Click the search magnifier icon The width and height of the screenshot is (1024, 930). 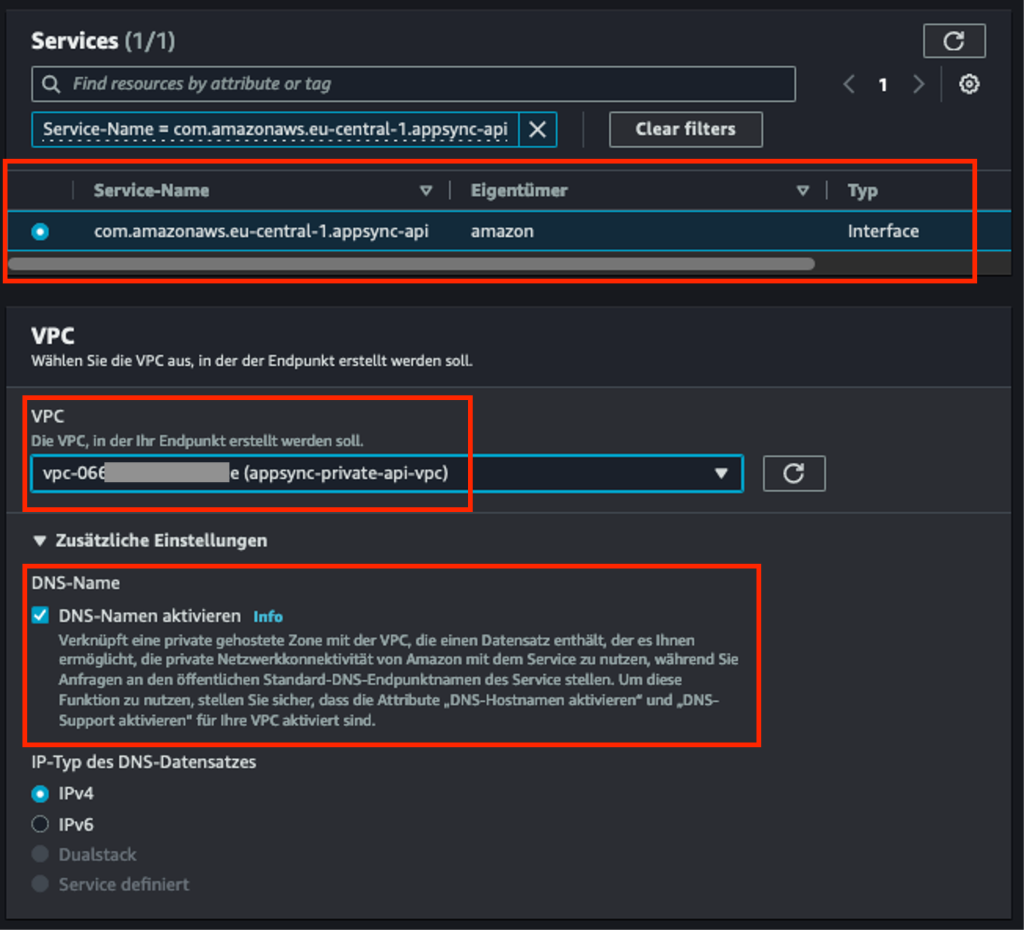click(x=52, y=84)
